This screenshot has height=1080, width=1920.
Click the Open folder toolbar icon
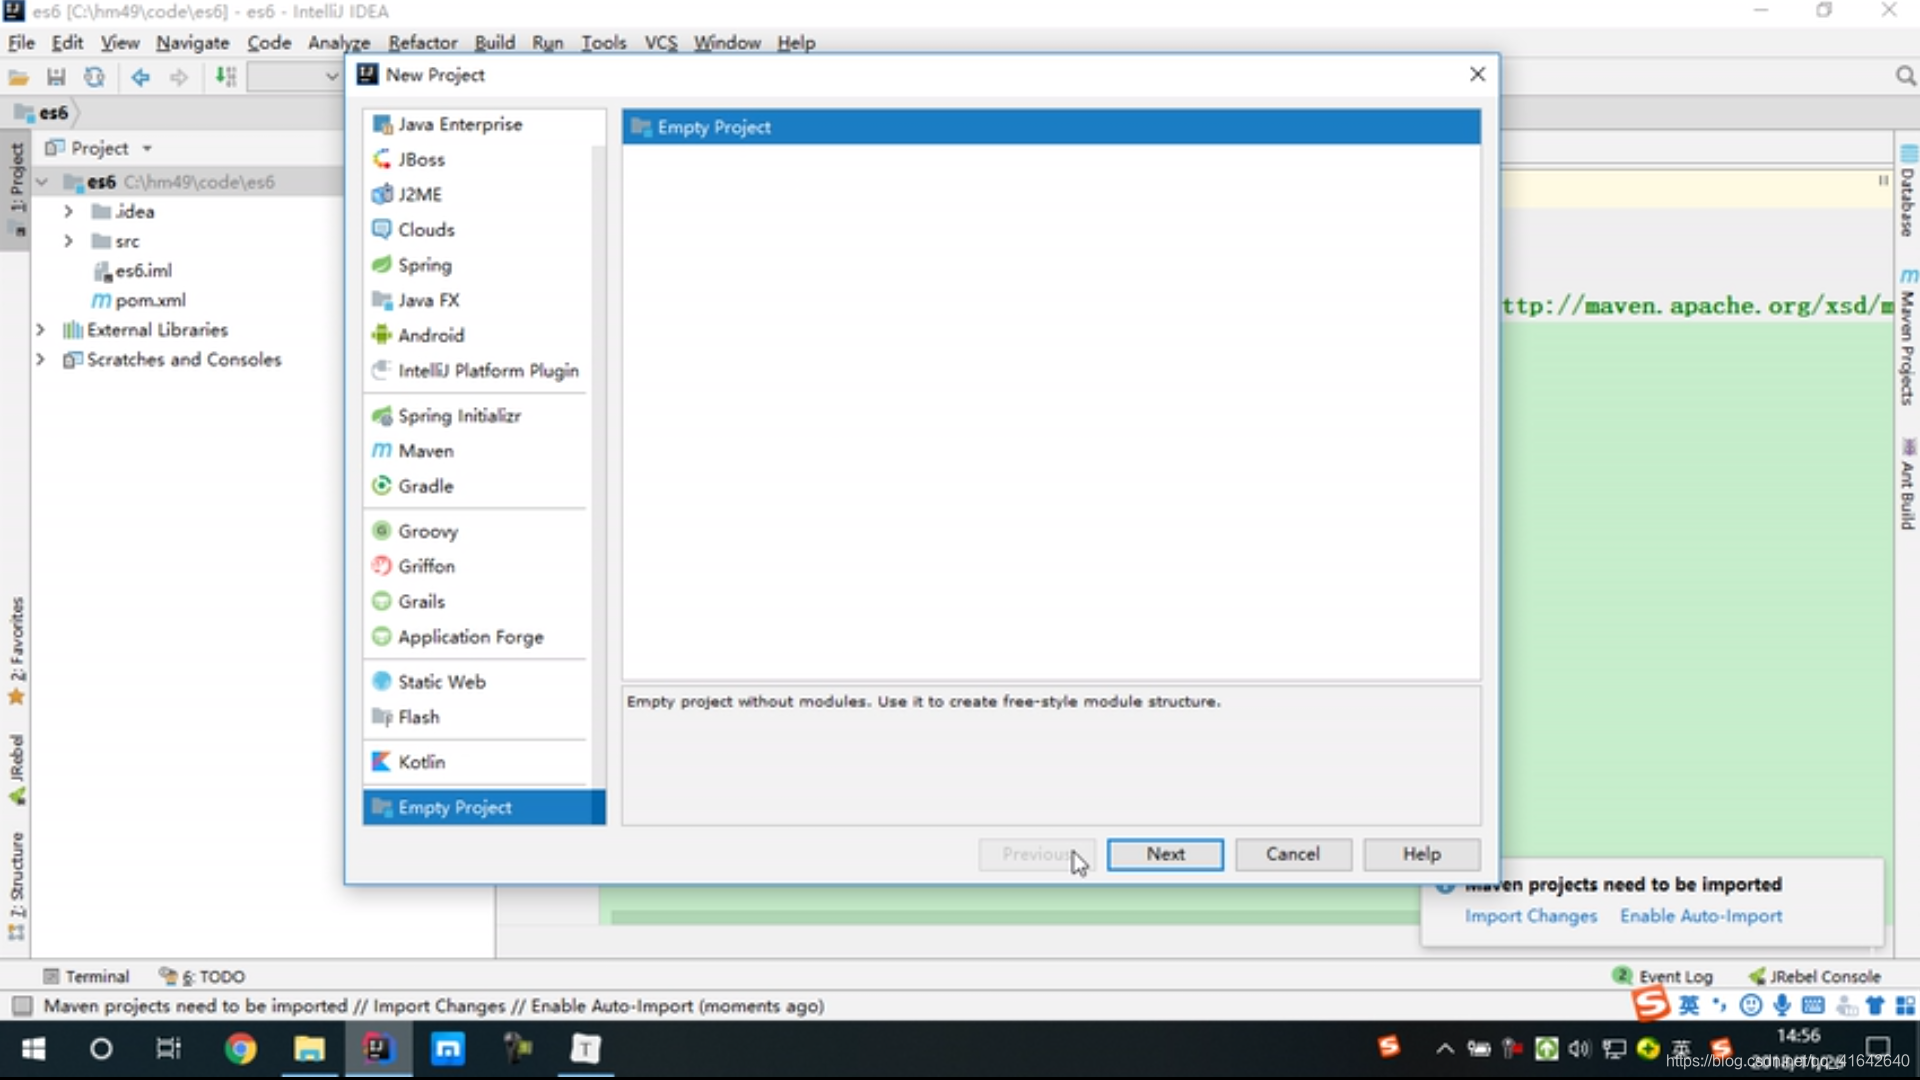pyautogui.click(x=19, y=77)
